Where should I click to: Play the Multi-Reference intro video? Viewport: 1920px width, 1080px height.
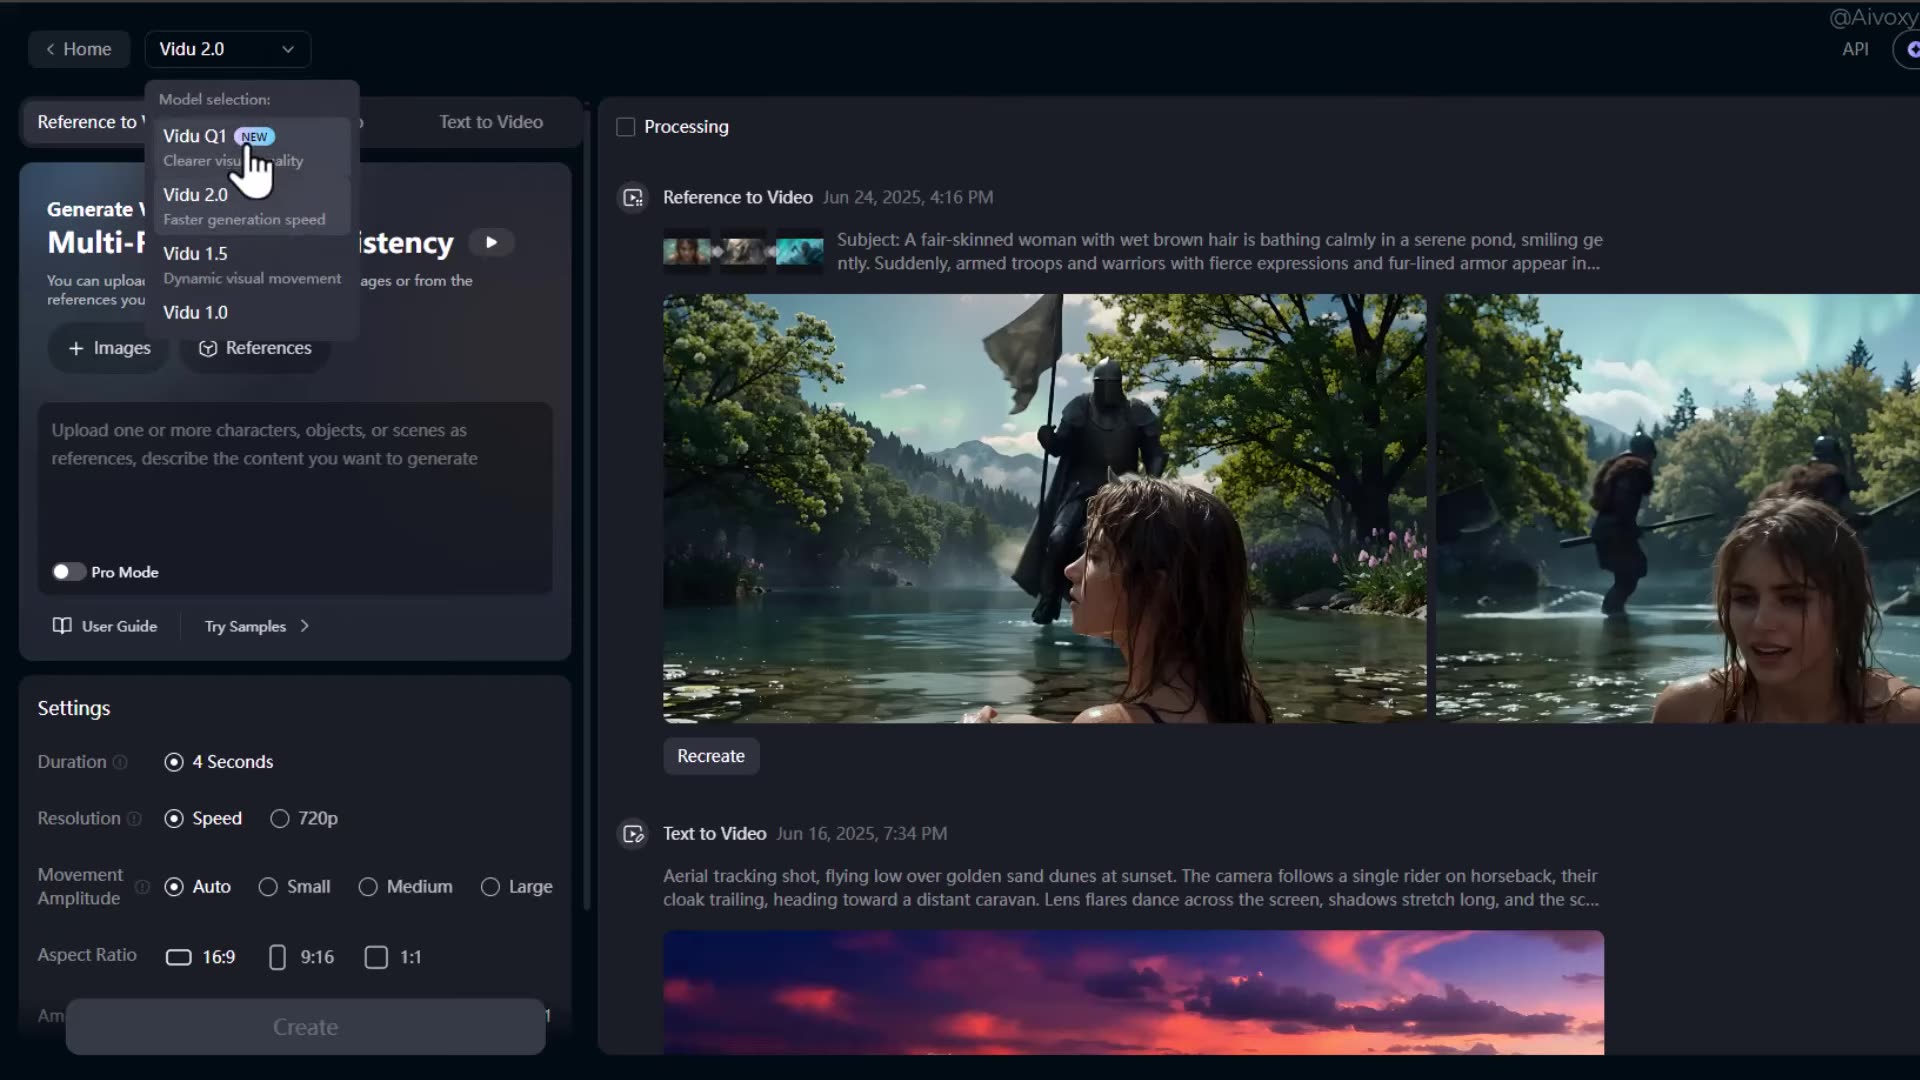point(491,243)
